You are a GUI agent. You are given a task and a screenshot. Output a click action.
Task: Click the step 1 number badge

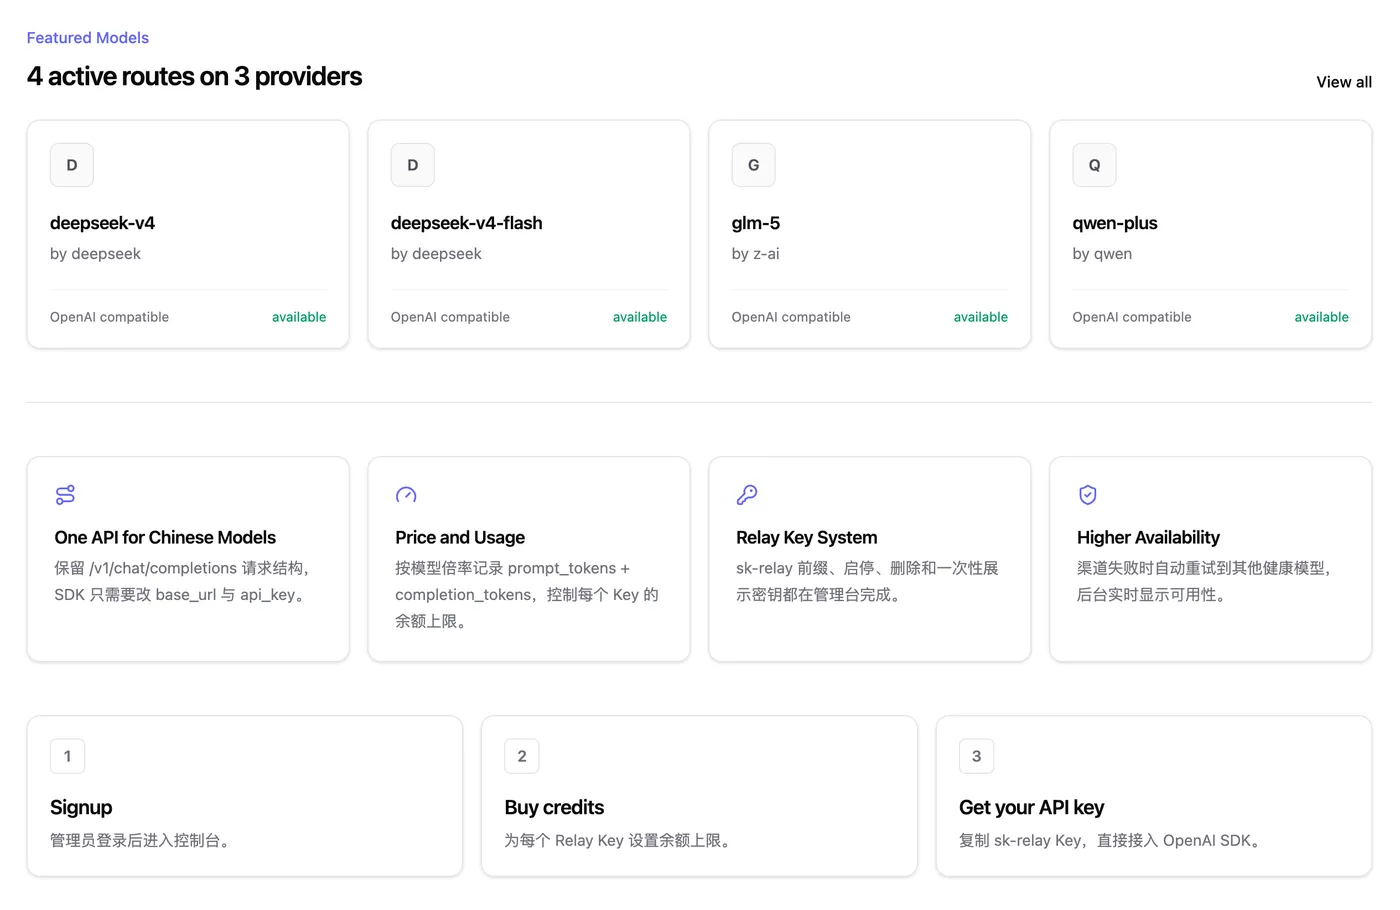click(68, 756)
